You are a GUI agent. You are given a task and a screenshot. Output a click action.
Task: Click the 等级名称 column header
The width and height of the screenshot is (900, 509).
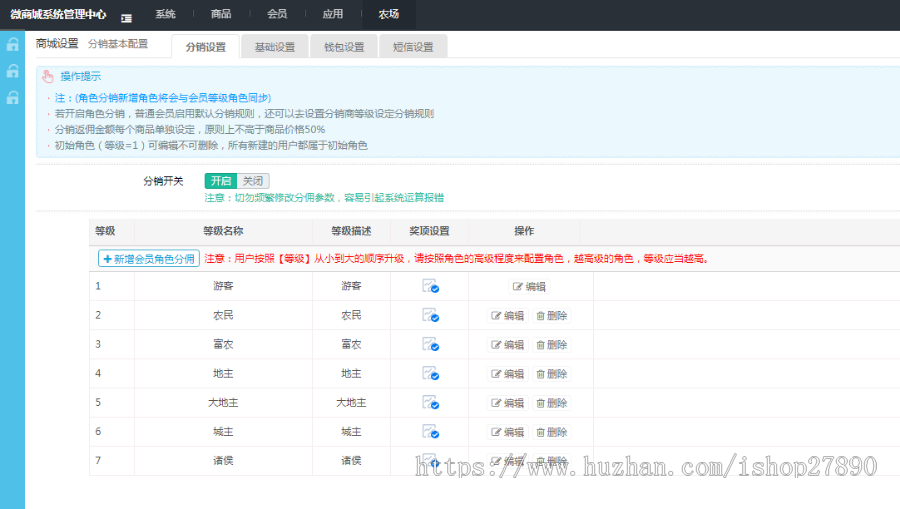223,231
